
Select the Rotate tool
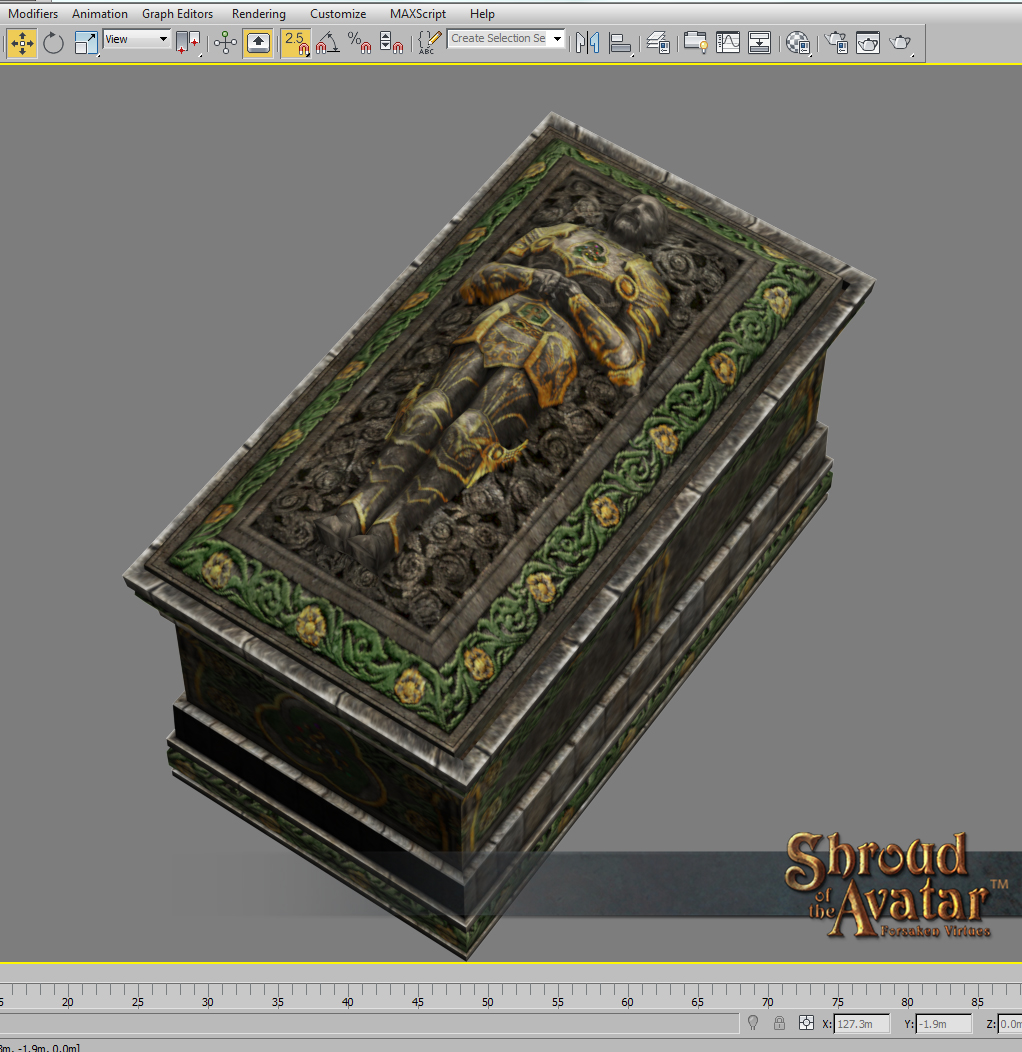pyautogui.click(x=53, y=42)
